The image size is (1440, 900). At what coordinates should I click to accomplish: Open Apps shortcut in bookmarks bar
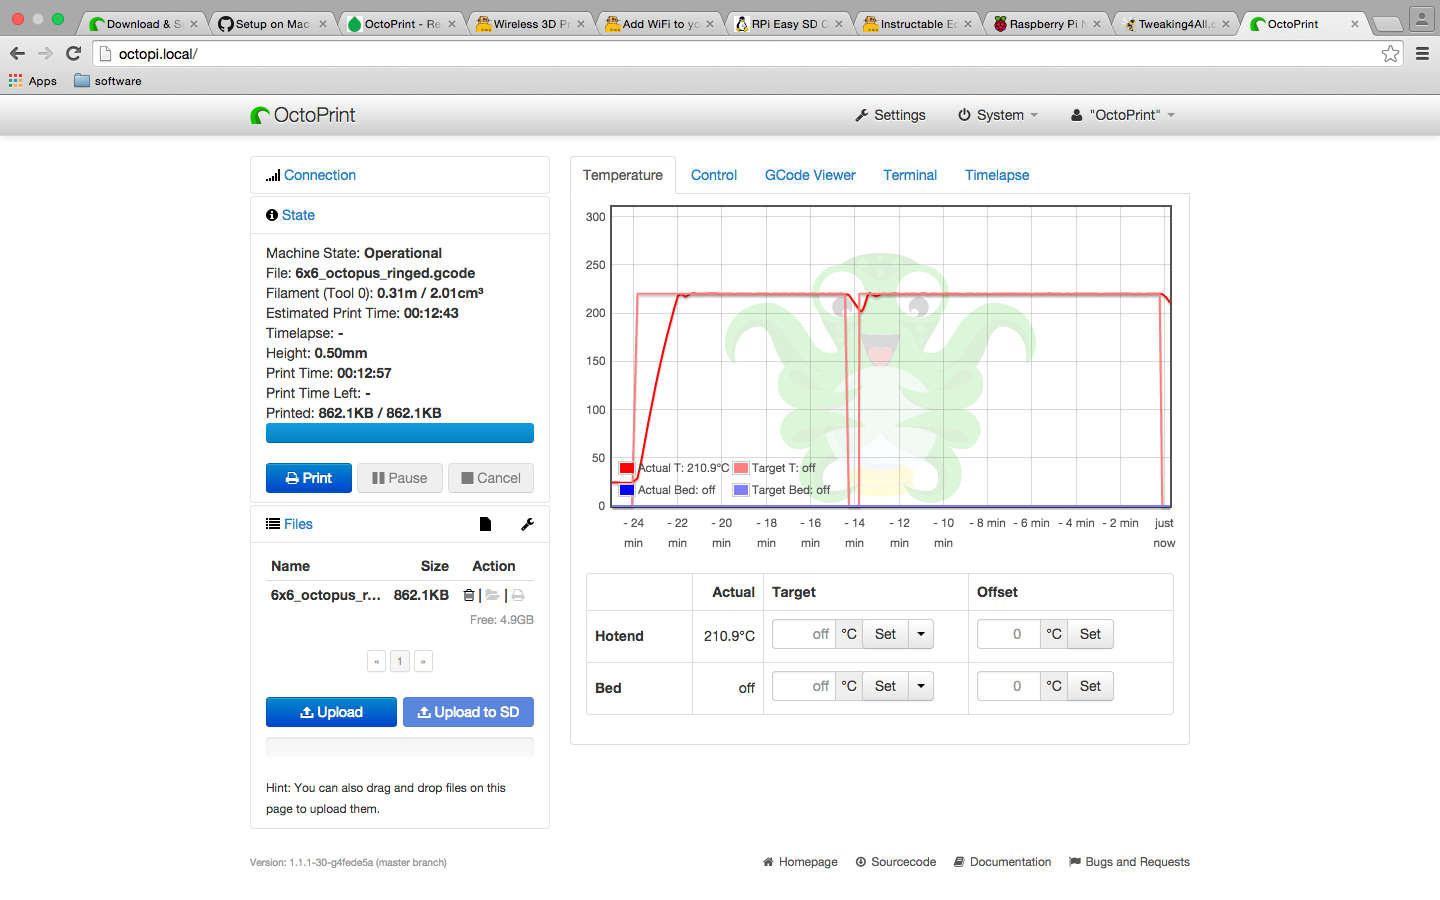coord(33,81)
